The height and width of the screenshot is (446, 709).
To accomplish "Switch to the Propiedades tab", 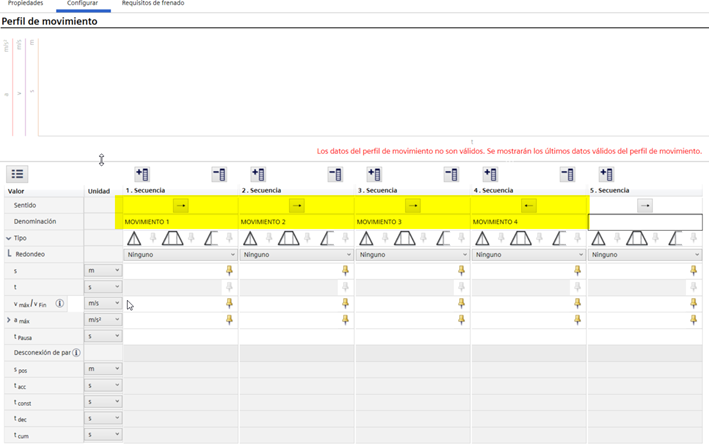I will 25,4.
